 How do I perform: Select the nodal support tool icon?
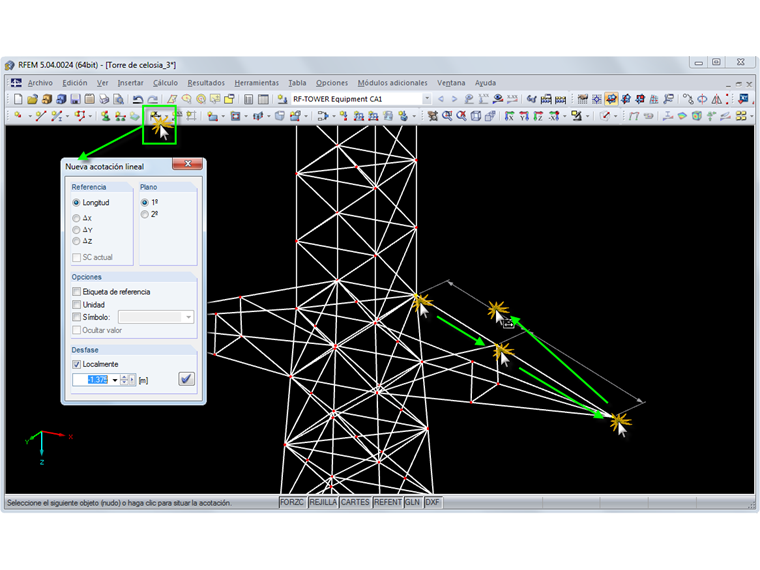coord(105,116)
